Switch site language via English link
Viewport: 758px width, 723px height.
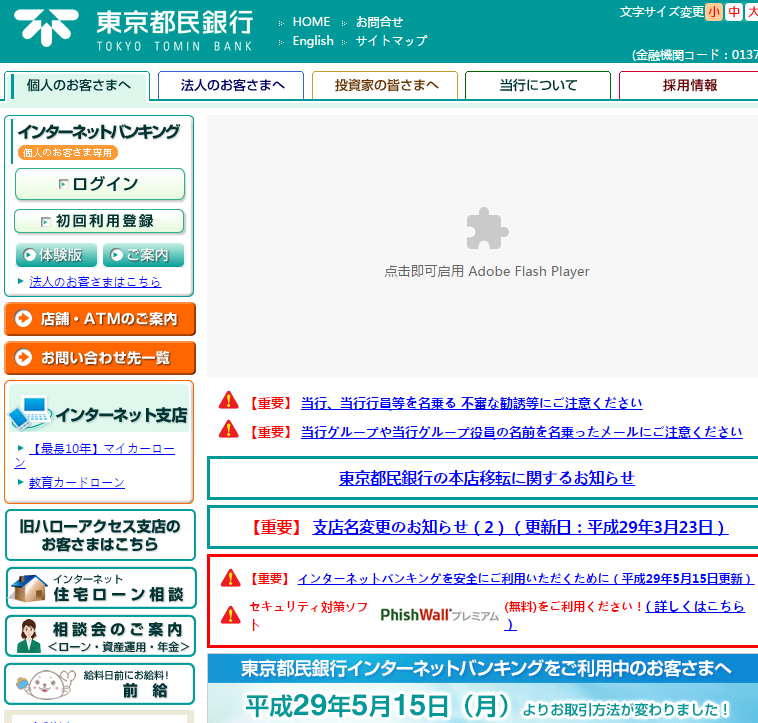pyautogui.click(x=313, y=41)
